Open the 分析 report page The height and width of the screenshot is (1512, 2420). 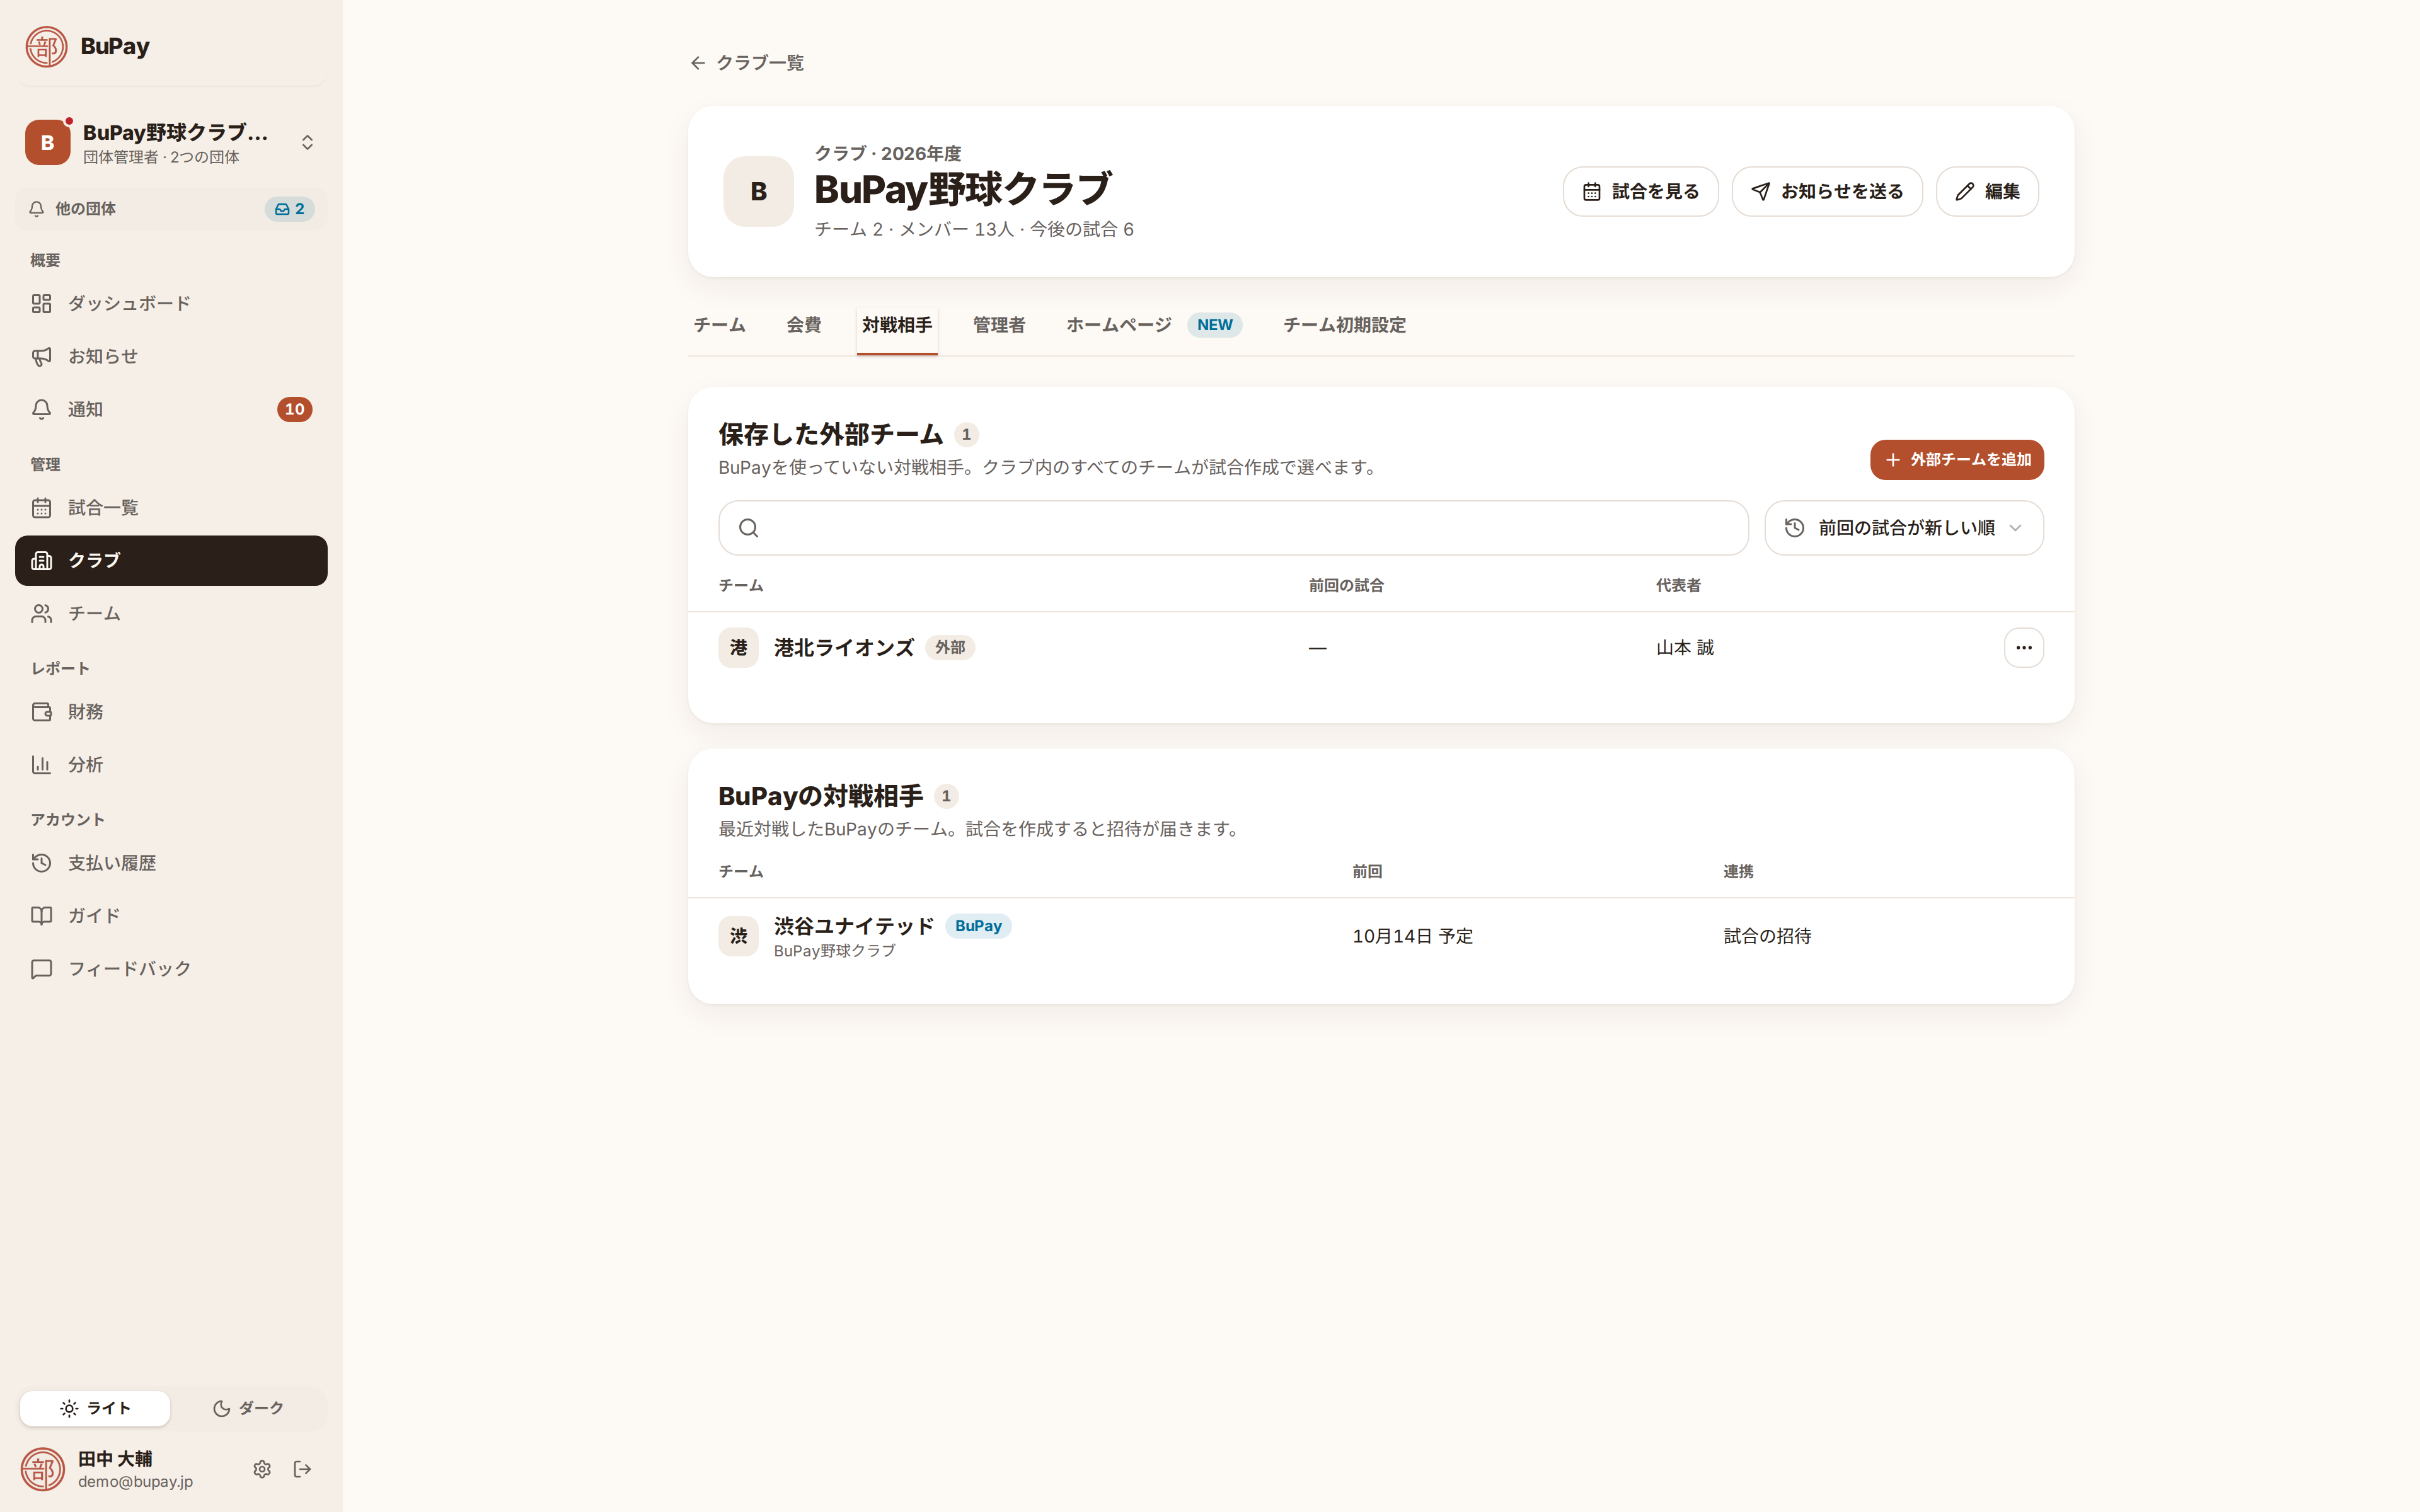[171, 765]
